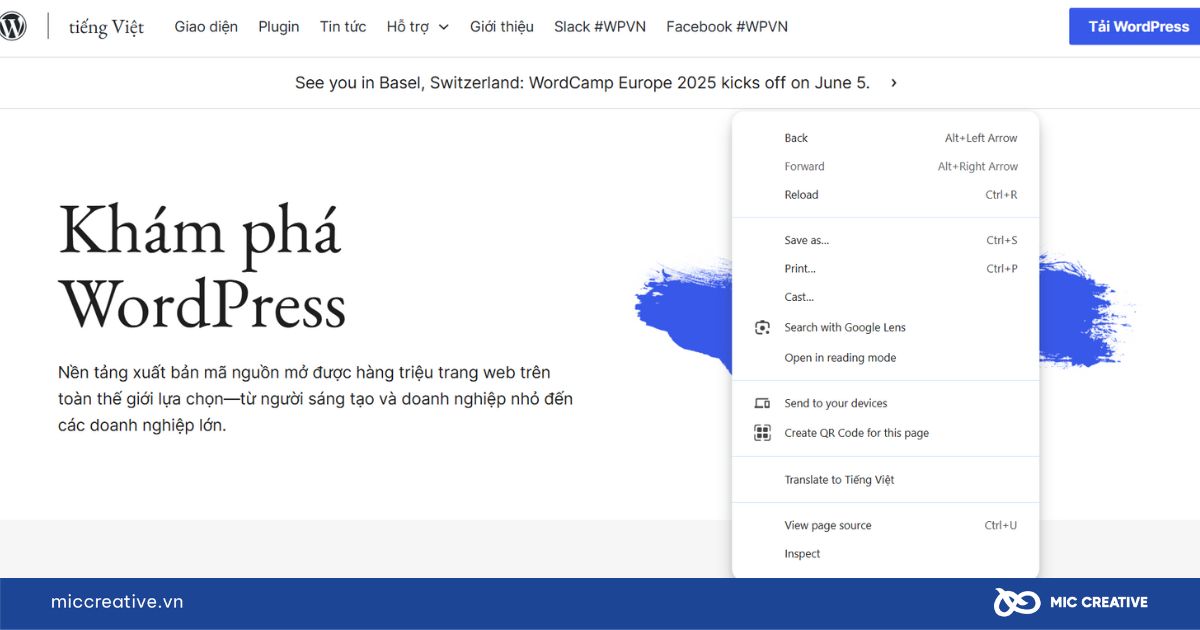Choose Inspect from the context menu
Image resolution: width=1200 pixels, height=630 pixels.
(886, 554)
